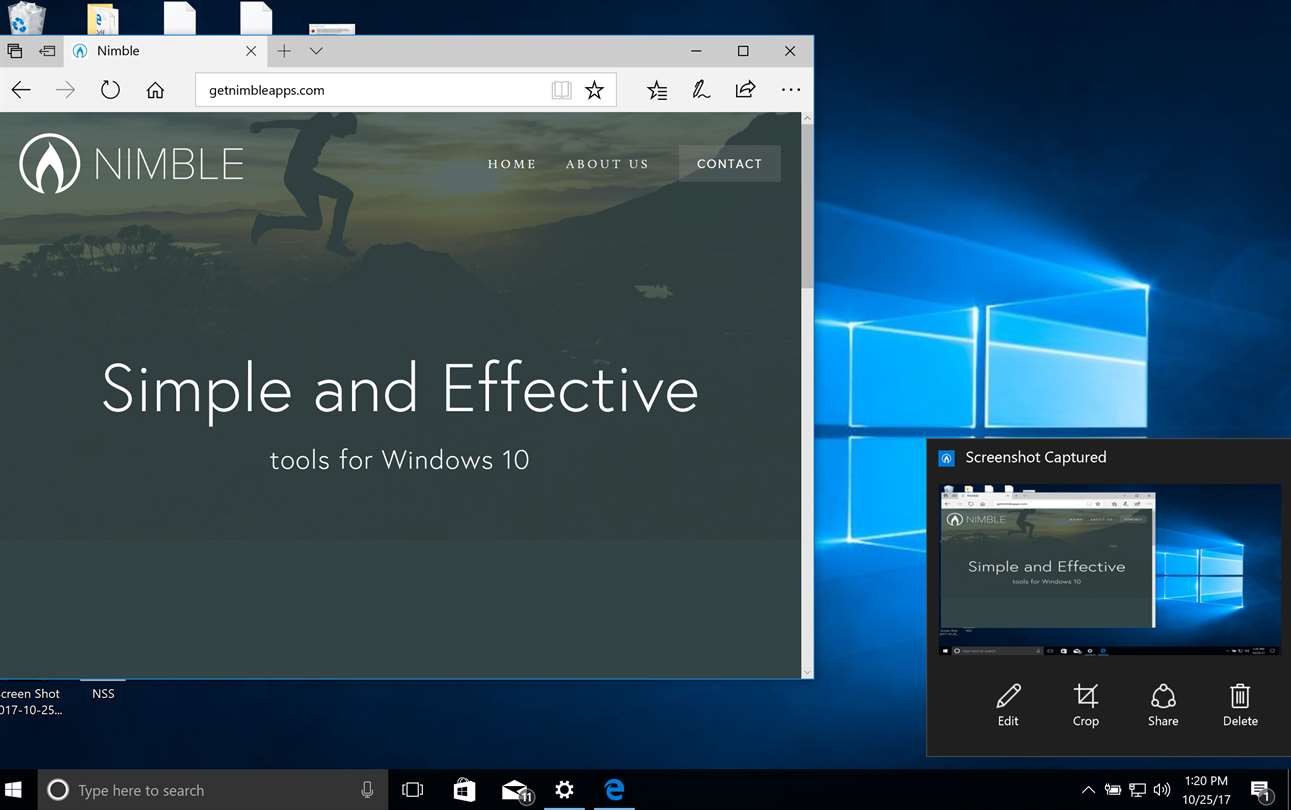Set these Edge tabs aside
Viewport: 1291px width, 810px height.
click(47, 51)
